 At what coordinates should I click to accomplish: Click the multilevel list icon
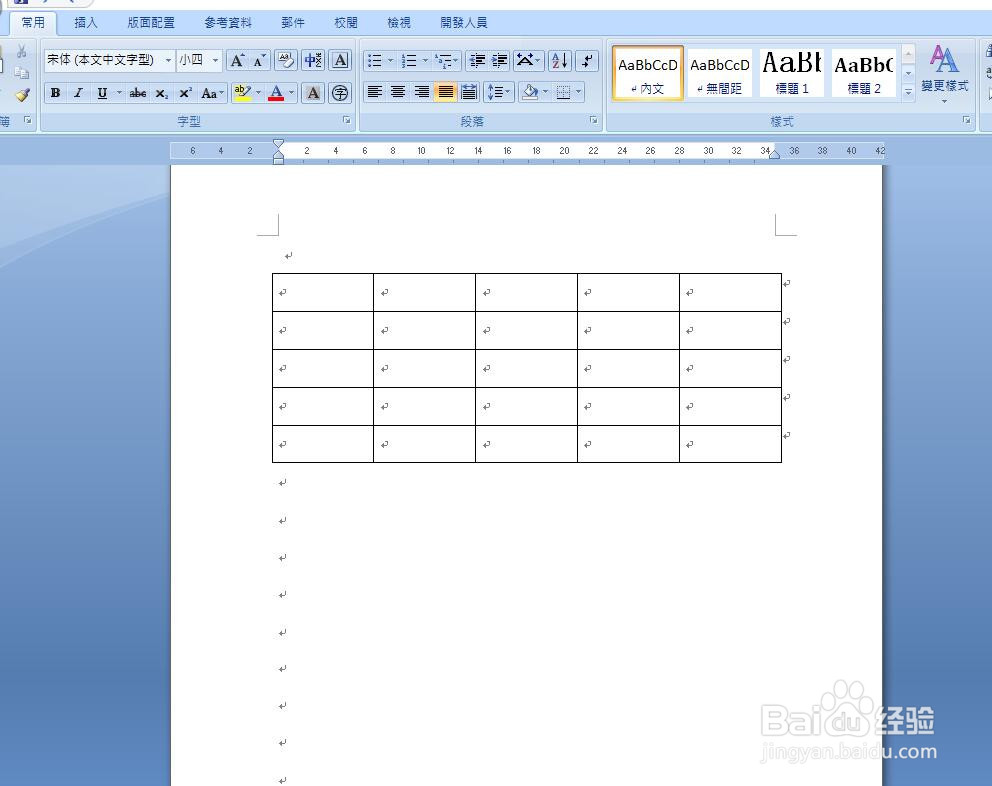click(444, 61)
